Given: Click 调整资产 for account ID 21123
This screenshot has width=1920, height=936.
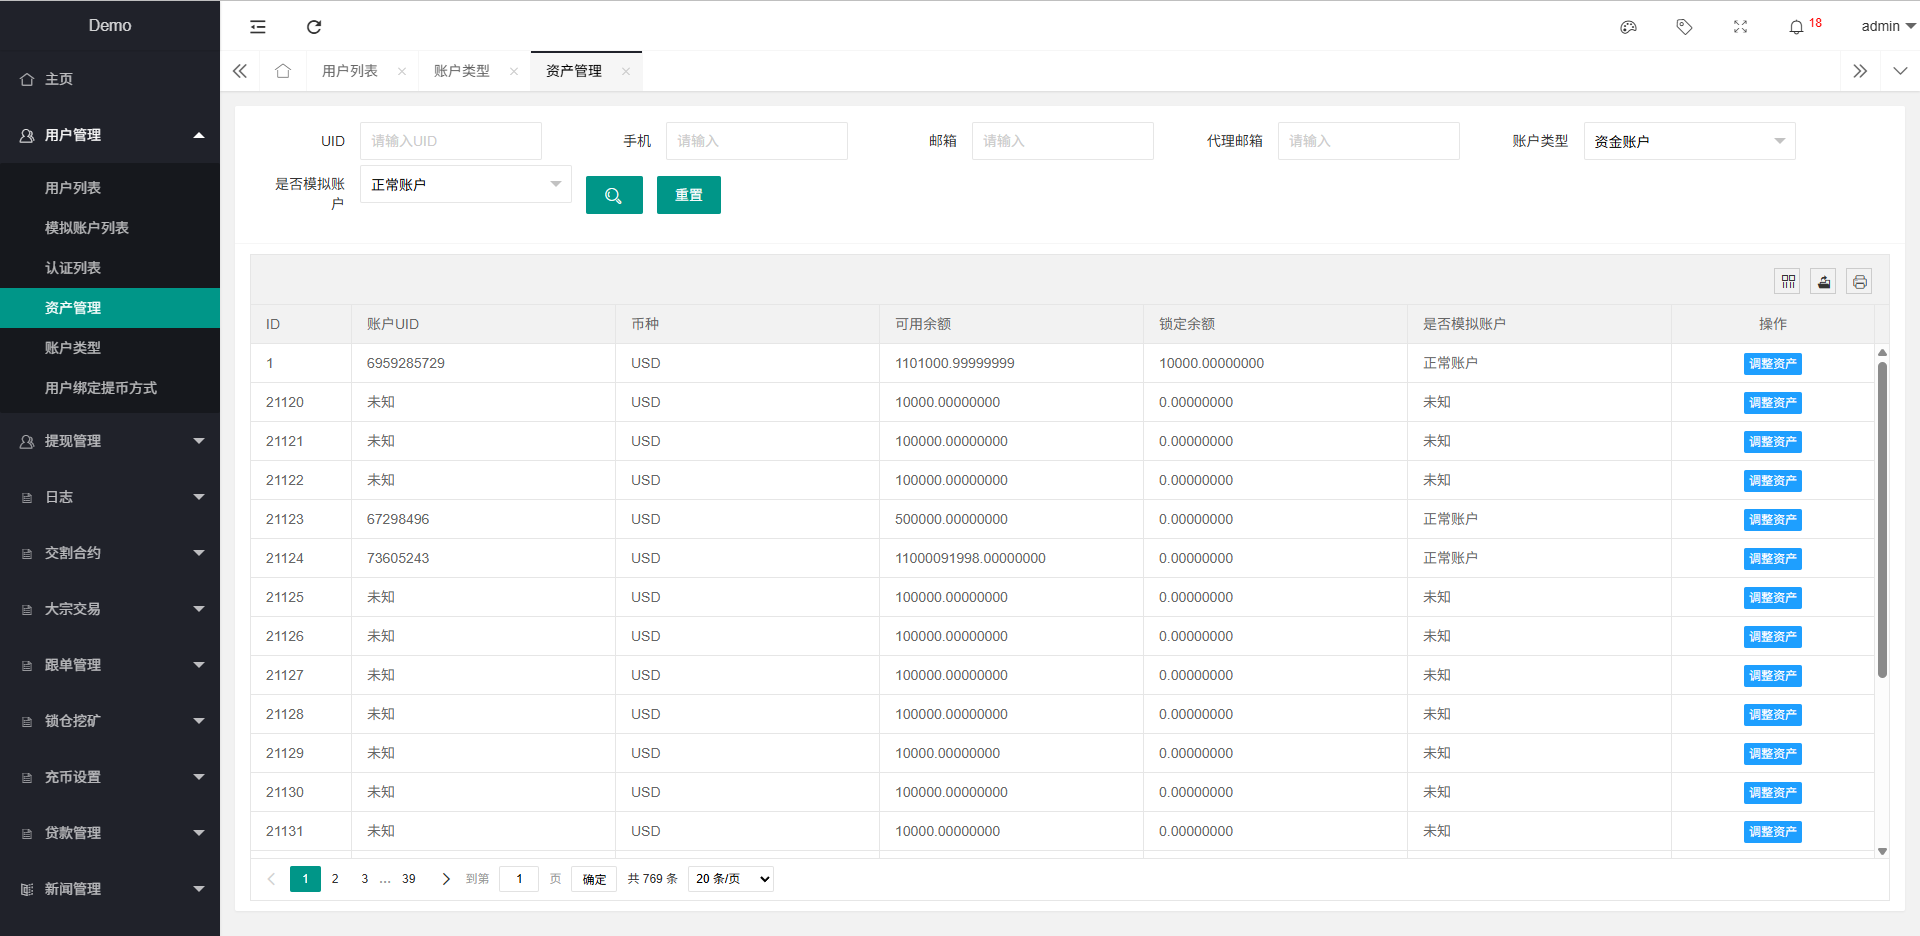Looking at the screenshot, I should point(1772,520).
